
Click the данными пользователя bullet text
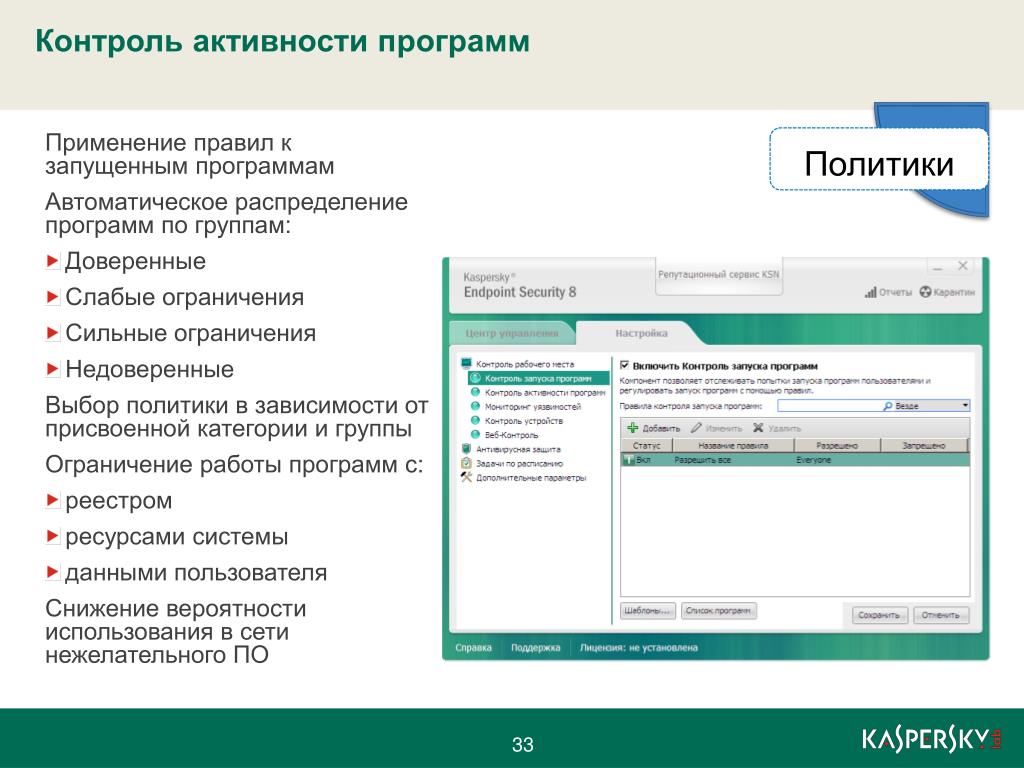point(196,573)
